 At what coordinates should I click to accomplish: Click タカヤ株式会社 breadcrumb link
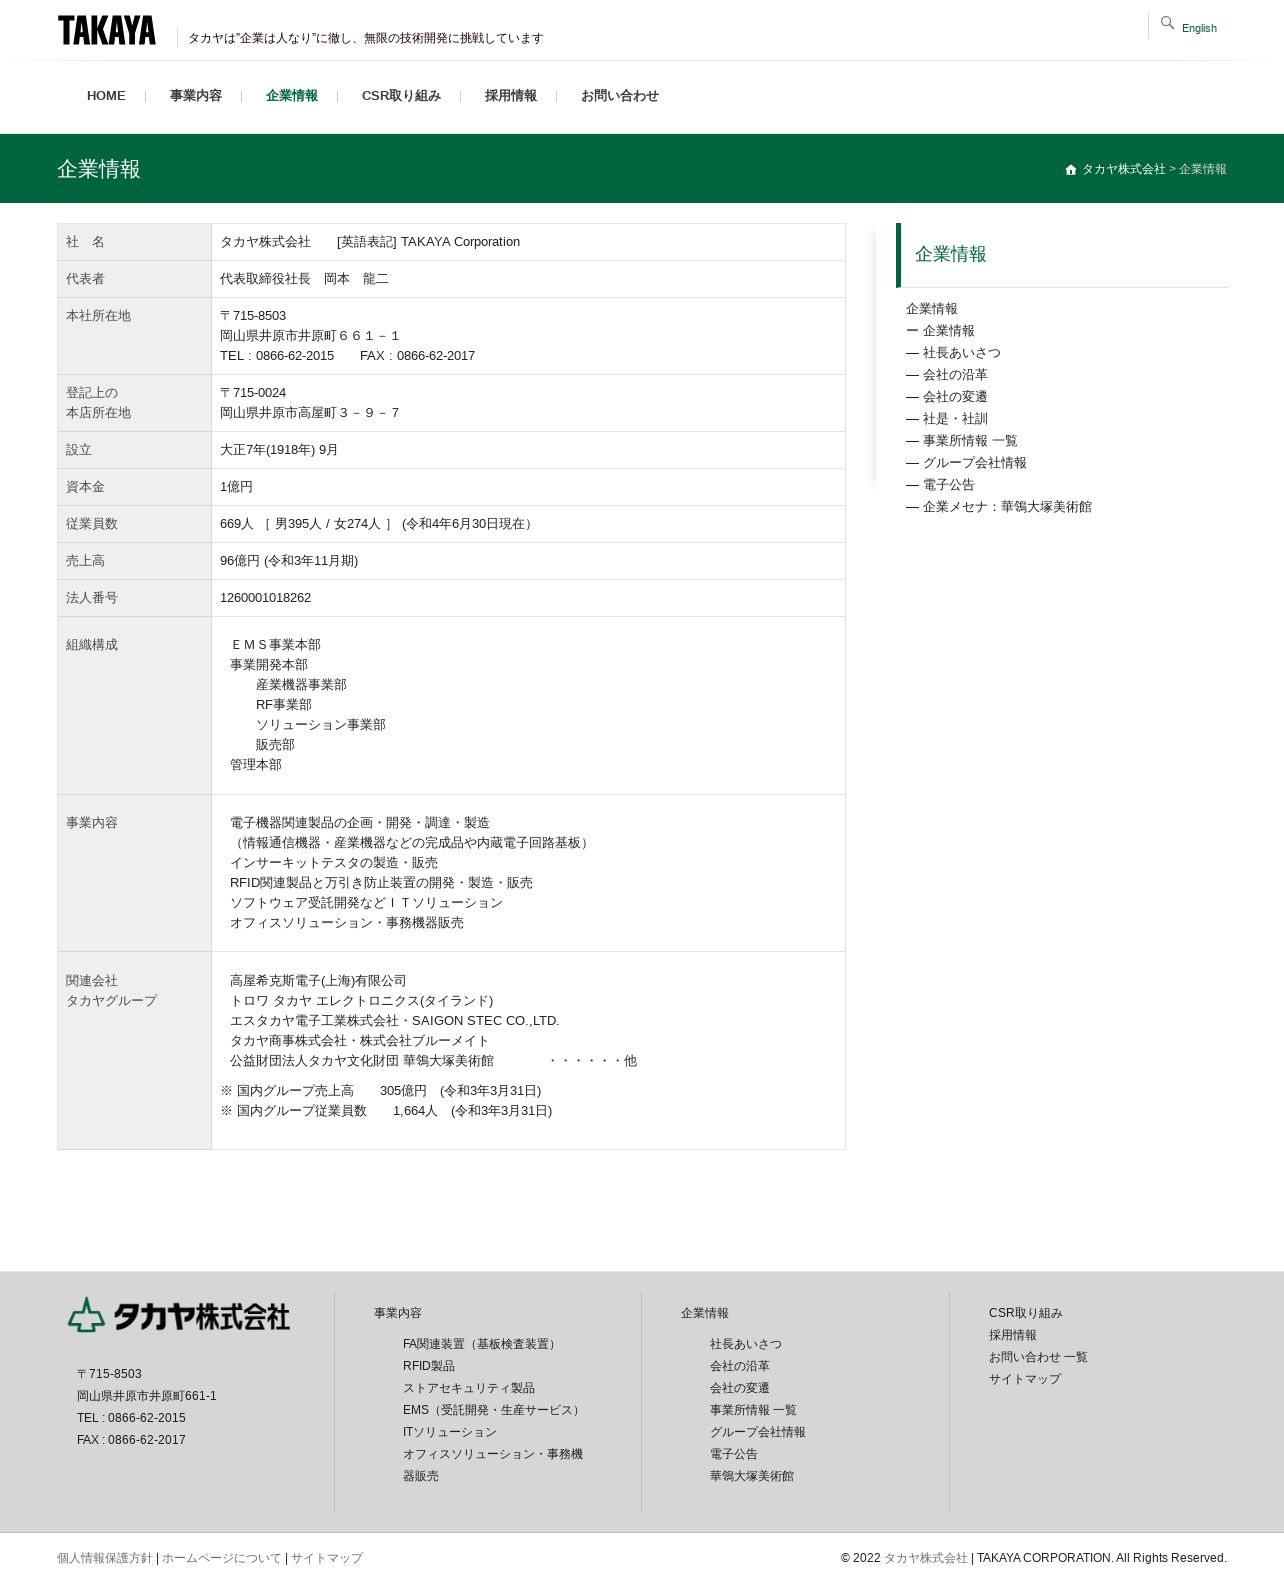(x=1124, y=169)
